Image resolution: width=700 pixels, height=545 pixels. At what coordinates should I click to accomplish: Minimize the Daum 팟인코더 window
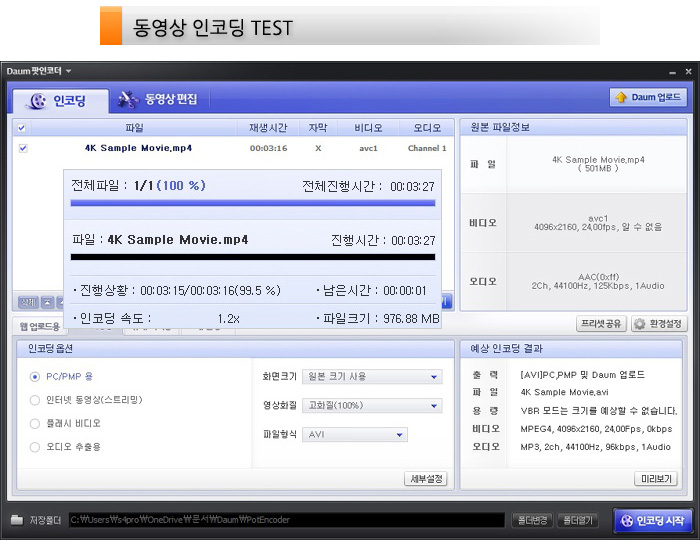coord(672,72)
